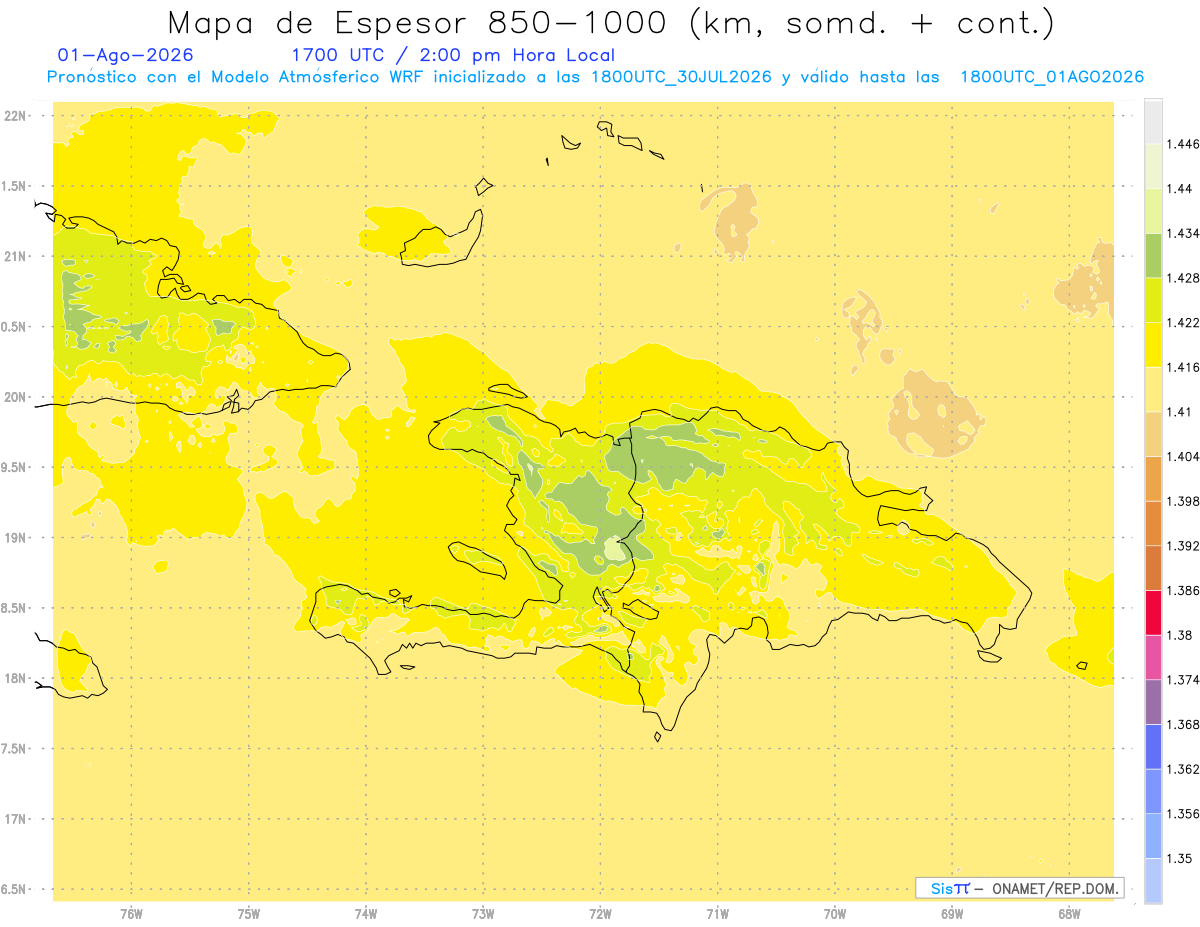Pick the tan colorbar swatch between 1.404 and 1.41
The width and height of the screenshot is (1200, 927).
tap(1153, 434)
